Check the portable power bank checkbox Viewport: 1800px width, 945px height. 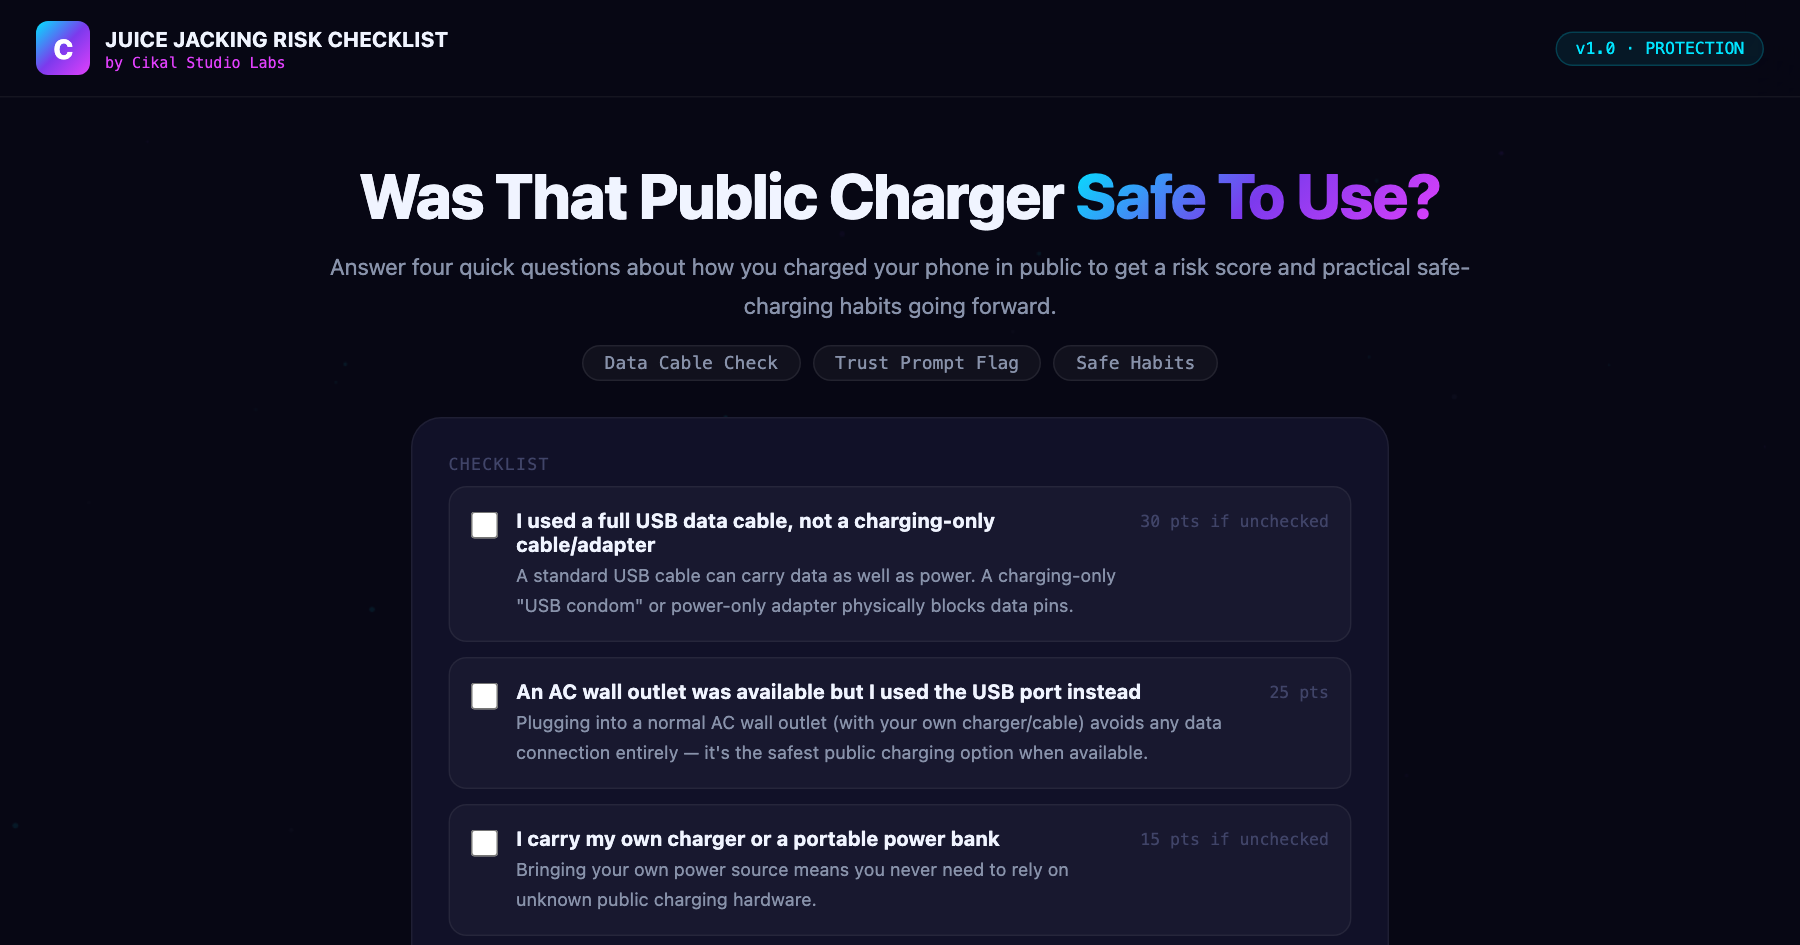[x=485, y=843]
